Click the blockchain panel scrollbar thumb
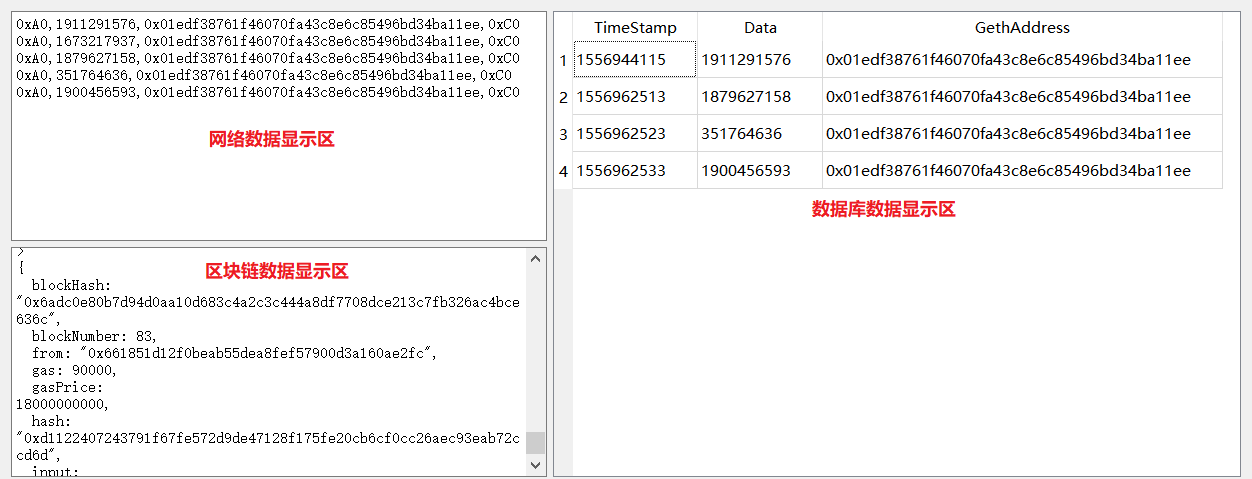The image size is (1252, 479). (x=536, y=443)
